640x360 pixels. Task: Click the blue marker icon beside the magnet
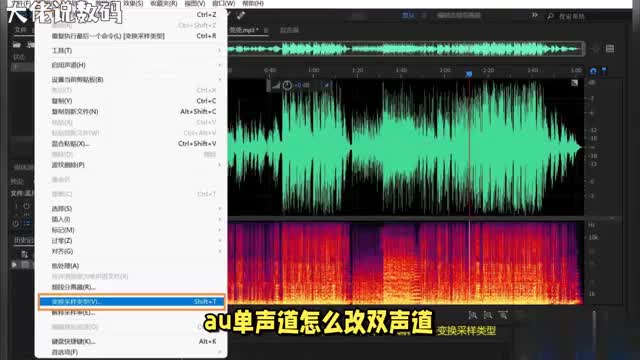pyautogui.click(x=604, y=71)
